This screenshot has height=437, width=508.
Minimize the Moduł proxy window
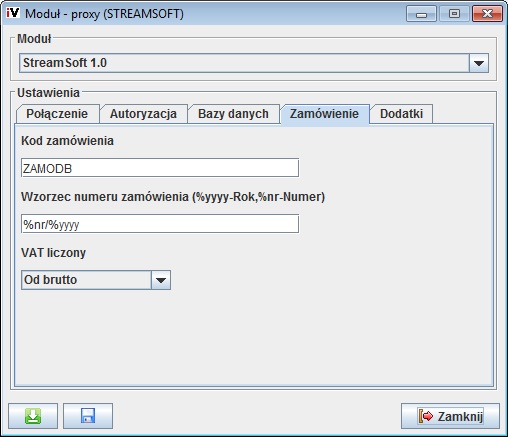point(421,14)
